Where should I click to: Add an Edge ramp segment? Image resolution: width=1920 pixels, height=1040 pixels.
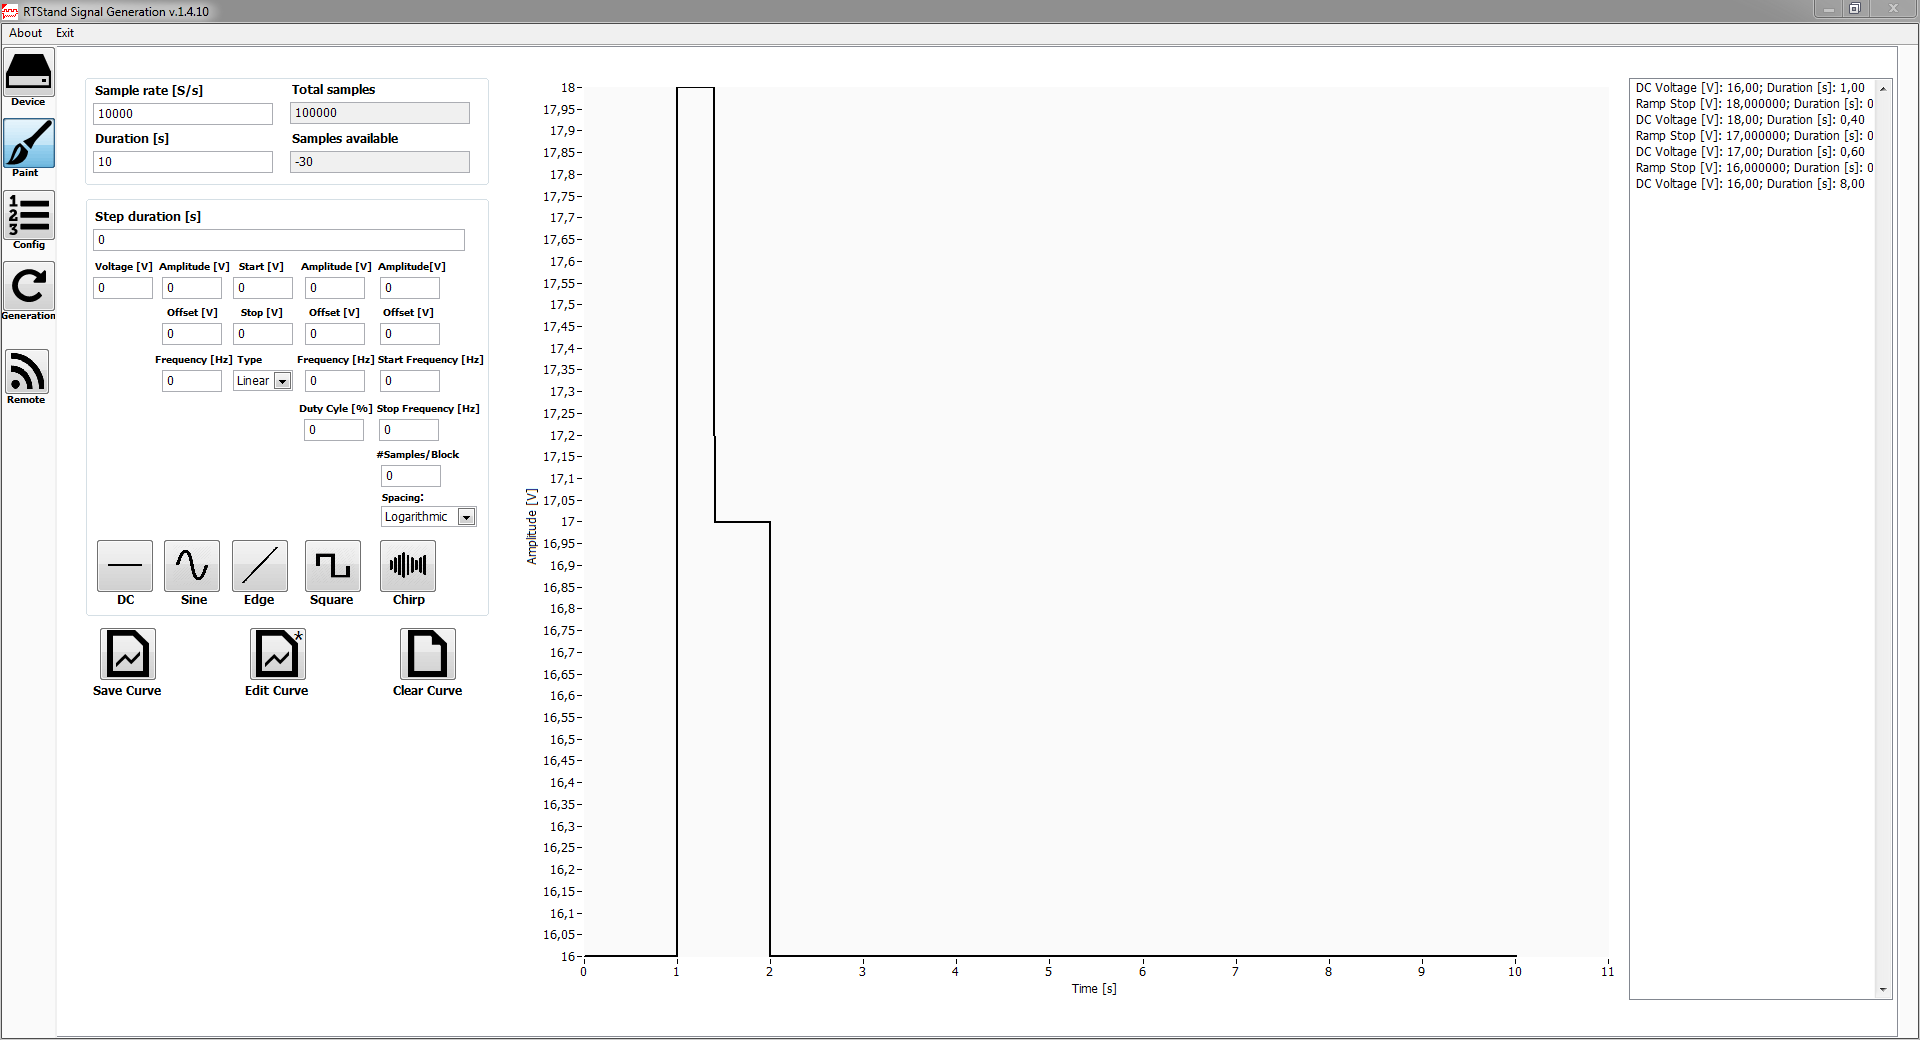[x=259, y=566]
